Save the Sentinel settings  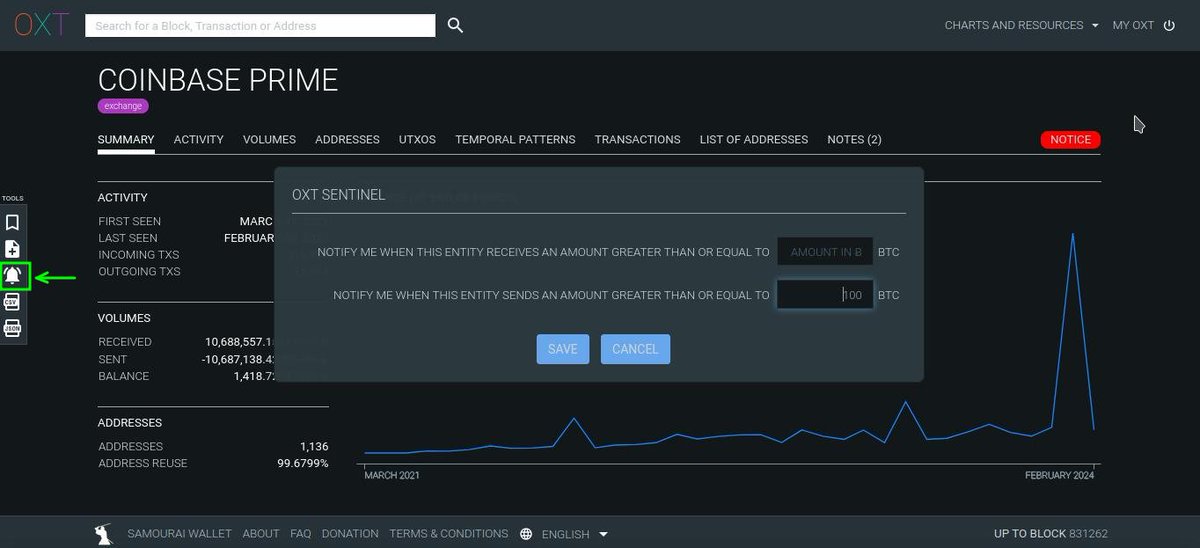(x=563, y=349)
